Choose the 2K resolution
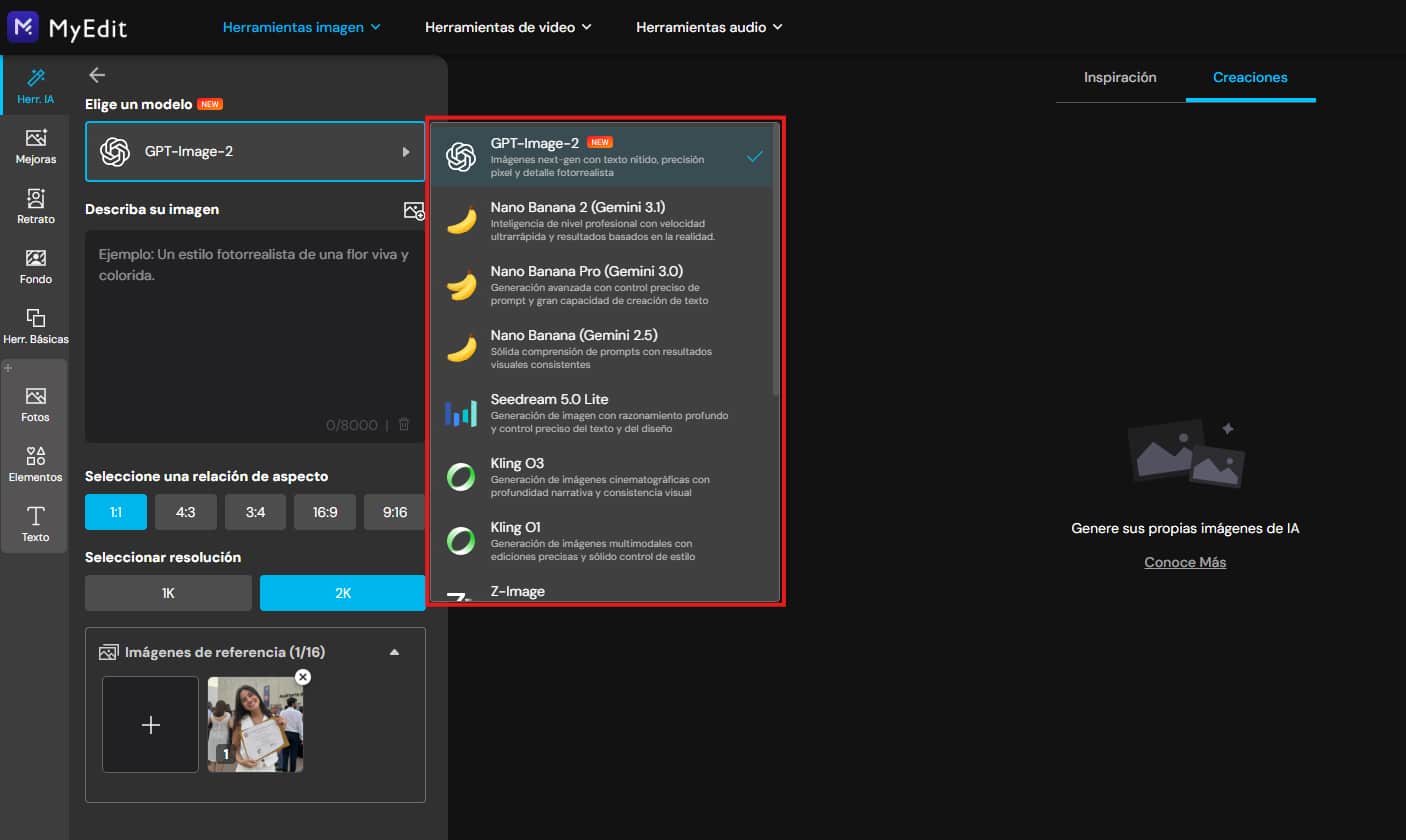Viewport: 1406px width, 840px height. (x=343, y=592)
